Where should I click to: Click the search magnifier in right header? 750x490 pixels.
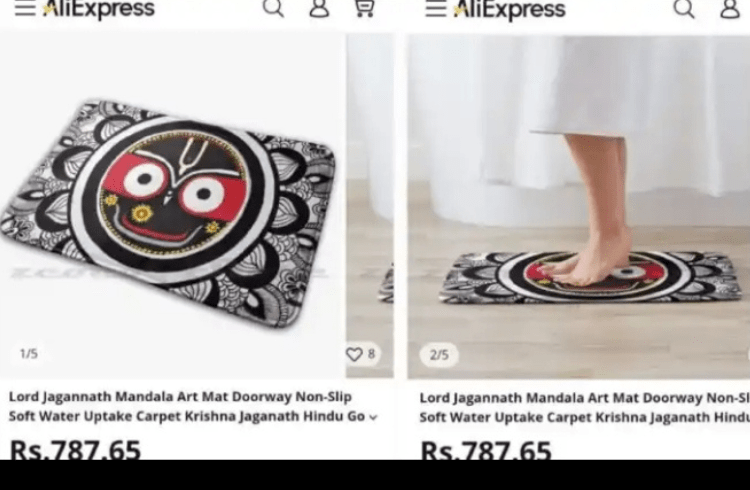(x=684, y=9)
